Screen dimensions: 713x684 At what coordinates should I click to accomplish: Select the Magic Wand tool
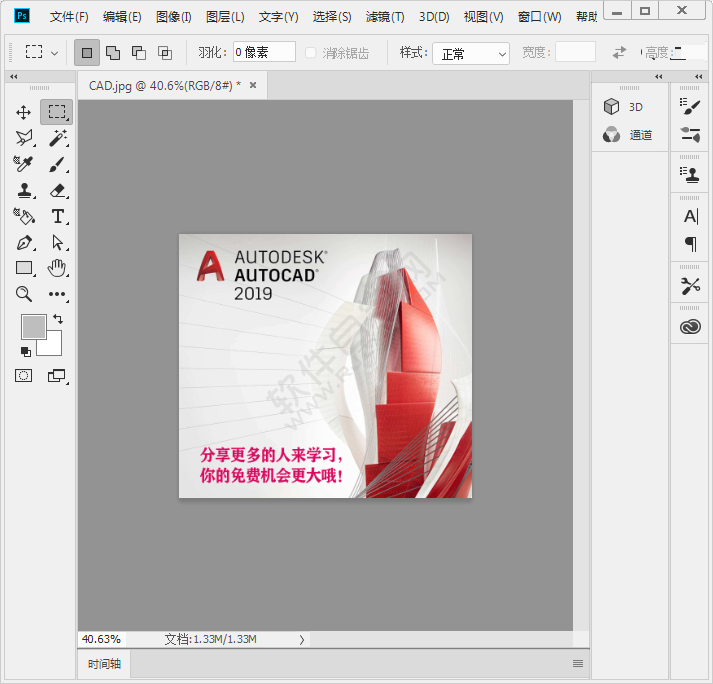[x=58, y=138]
